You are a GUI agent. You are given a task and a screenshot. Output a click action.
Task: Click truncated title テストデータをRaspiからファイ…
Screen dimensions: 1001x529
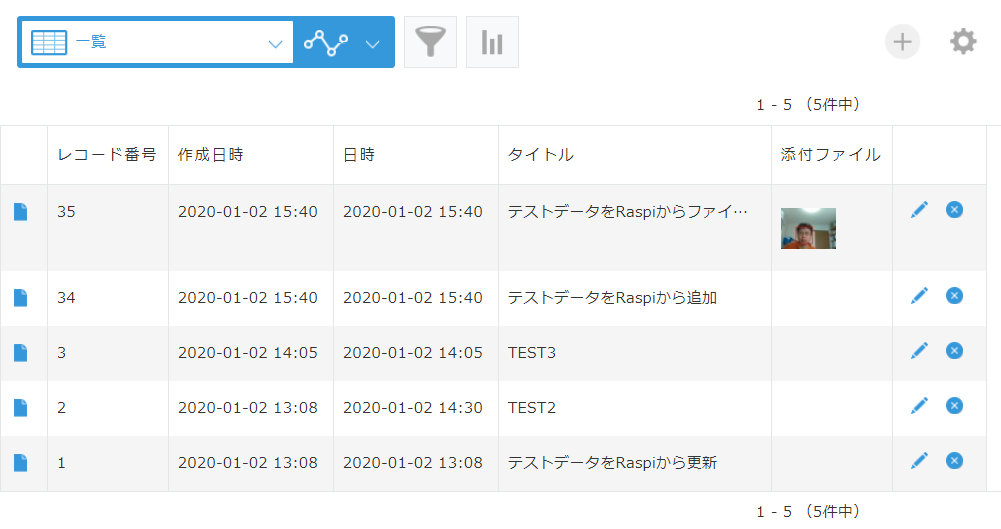(x=628, y=212)
